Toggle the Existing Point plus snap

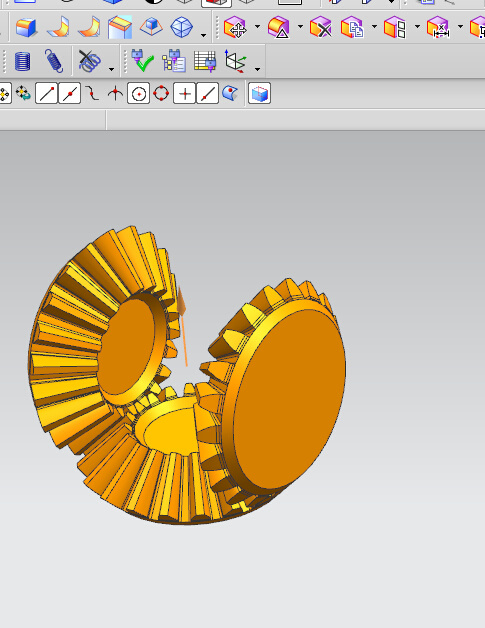coord(184,93)
